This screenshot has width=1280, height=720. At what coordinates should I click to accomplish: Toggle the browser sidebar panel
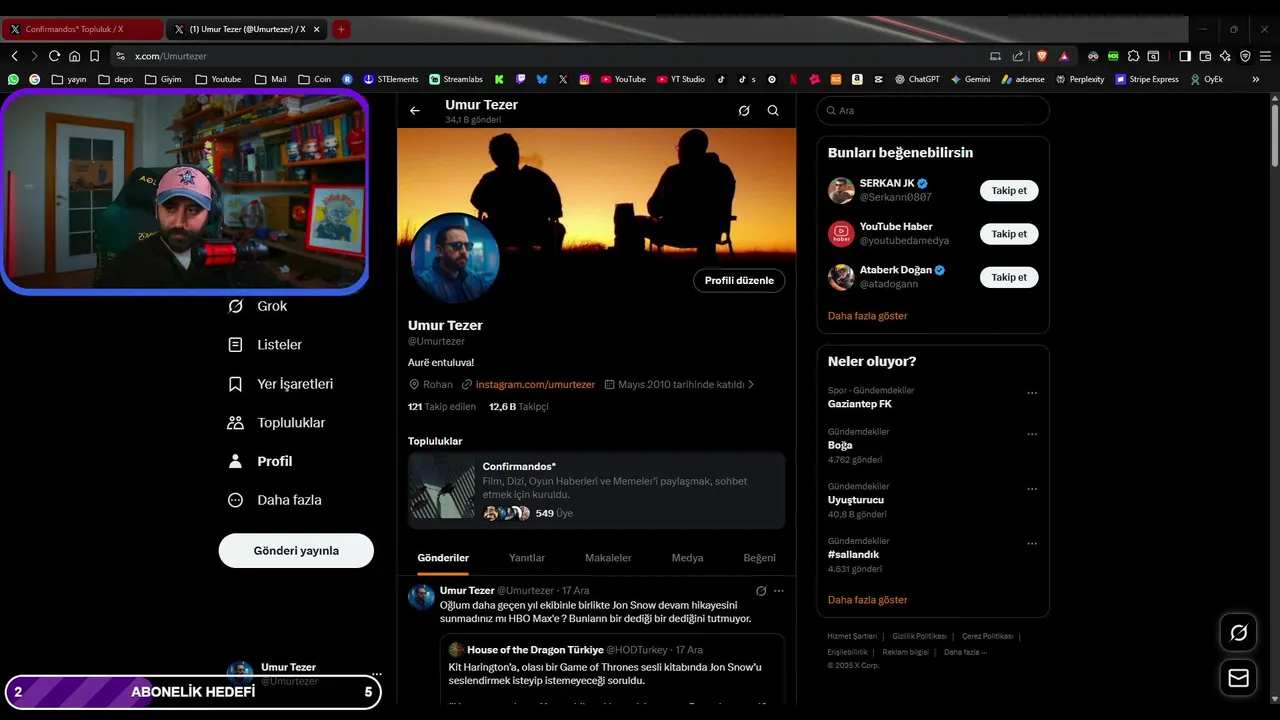coord(1185,56)
